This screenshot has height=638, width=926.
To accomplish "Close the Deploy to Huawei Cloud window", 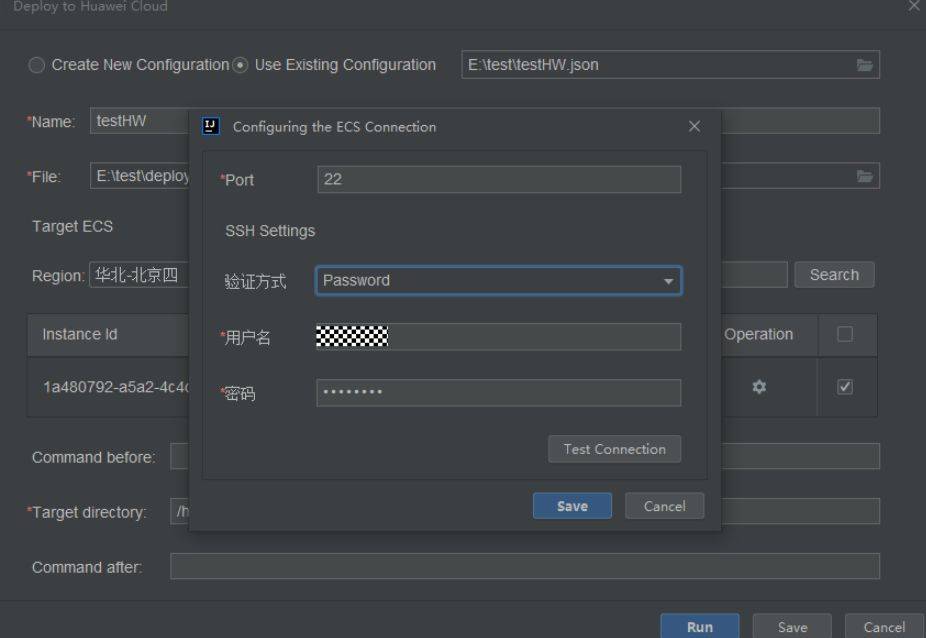I will click(x=914, y=5).
